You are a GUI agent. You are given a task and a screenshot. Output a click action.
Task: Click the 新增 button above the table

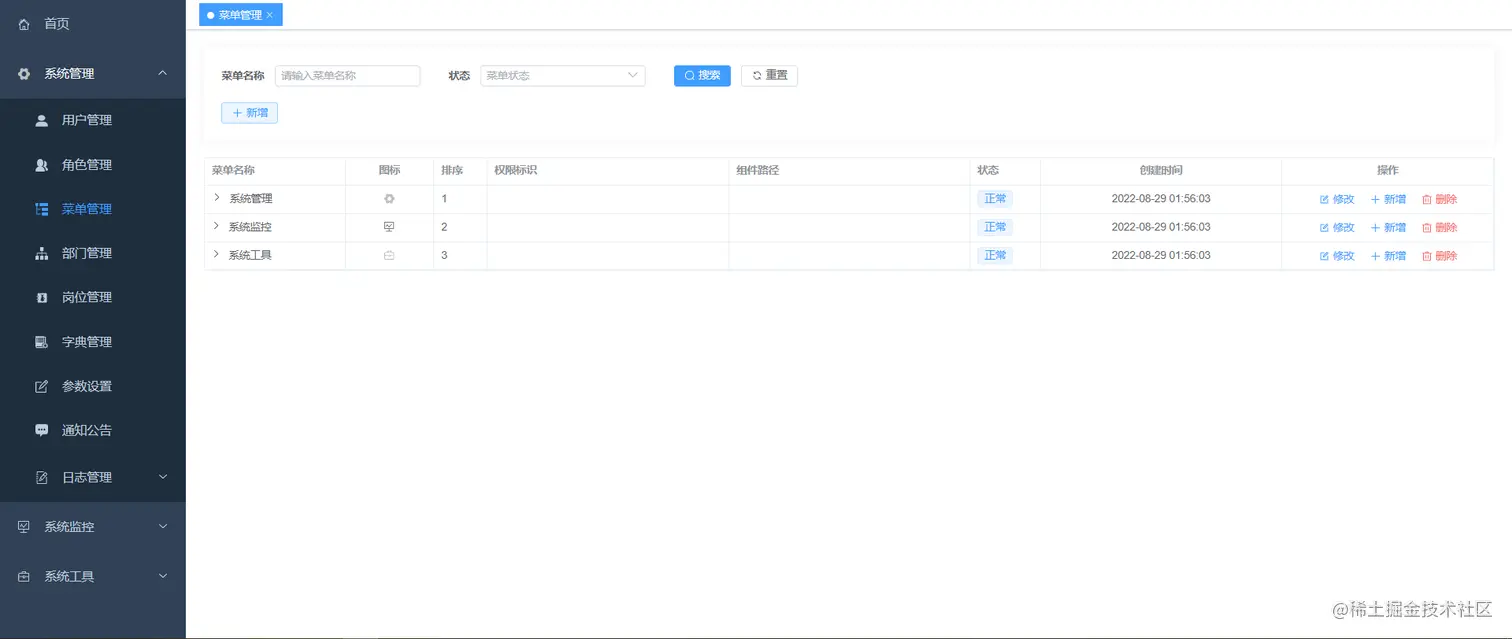(x=249, y=113)
